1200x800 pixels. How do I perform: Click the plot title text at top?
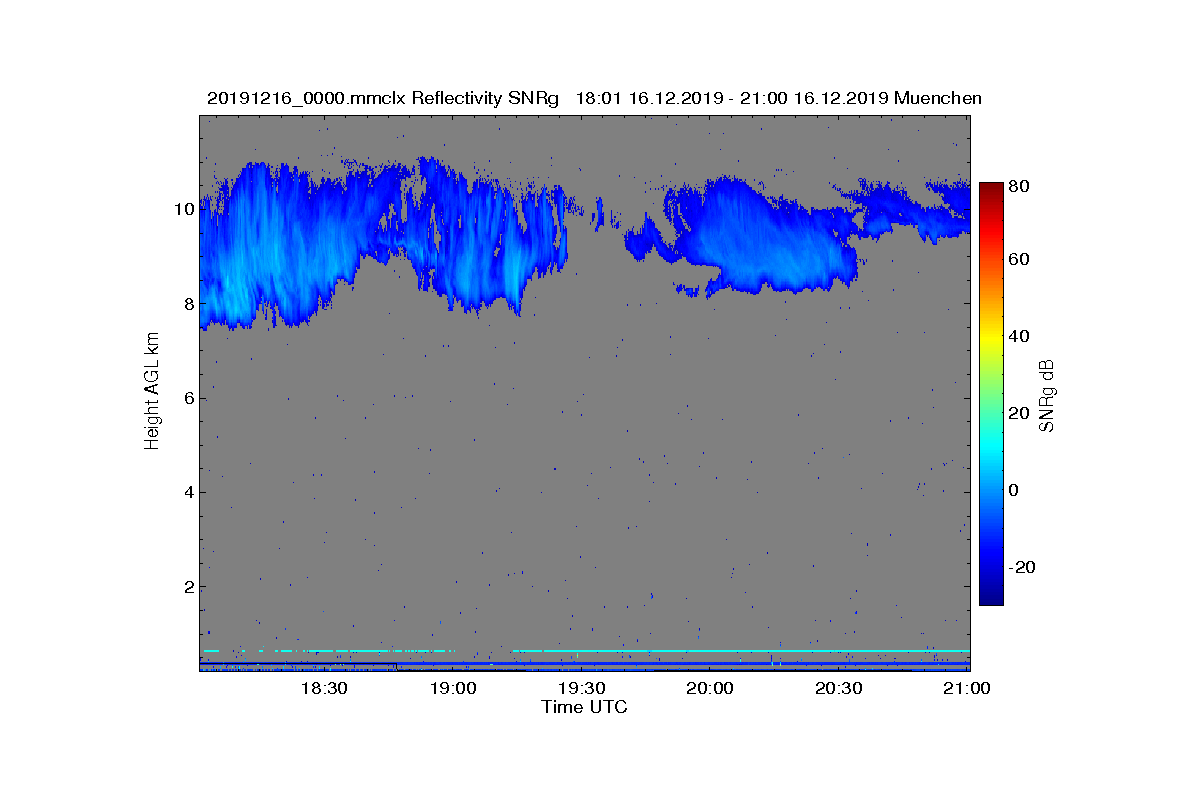(x=594, y=98)
